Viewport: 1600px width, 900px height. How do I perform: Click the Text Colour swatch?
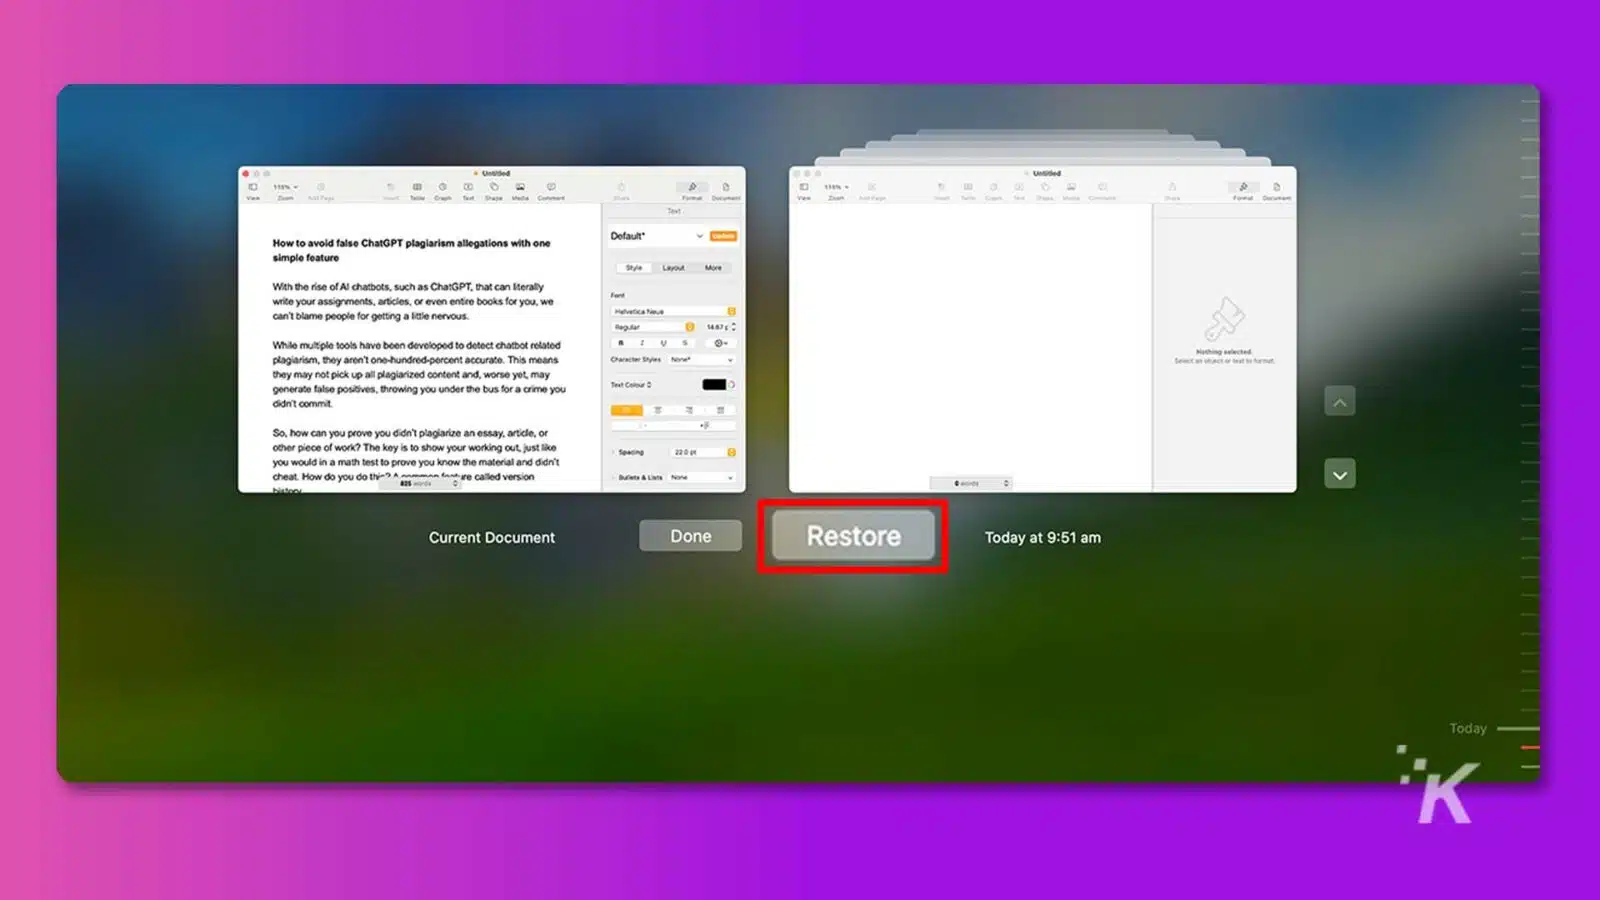click(715, 384)
